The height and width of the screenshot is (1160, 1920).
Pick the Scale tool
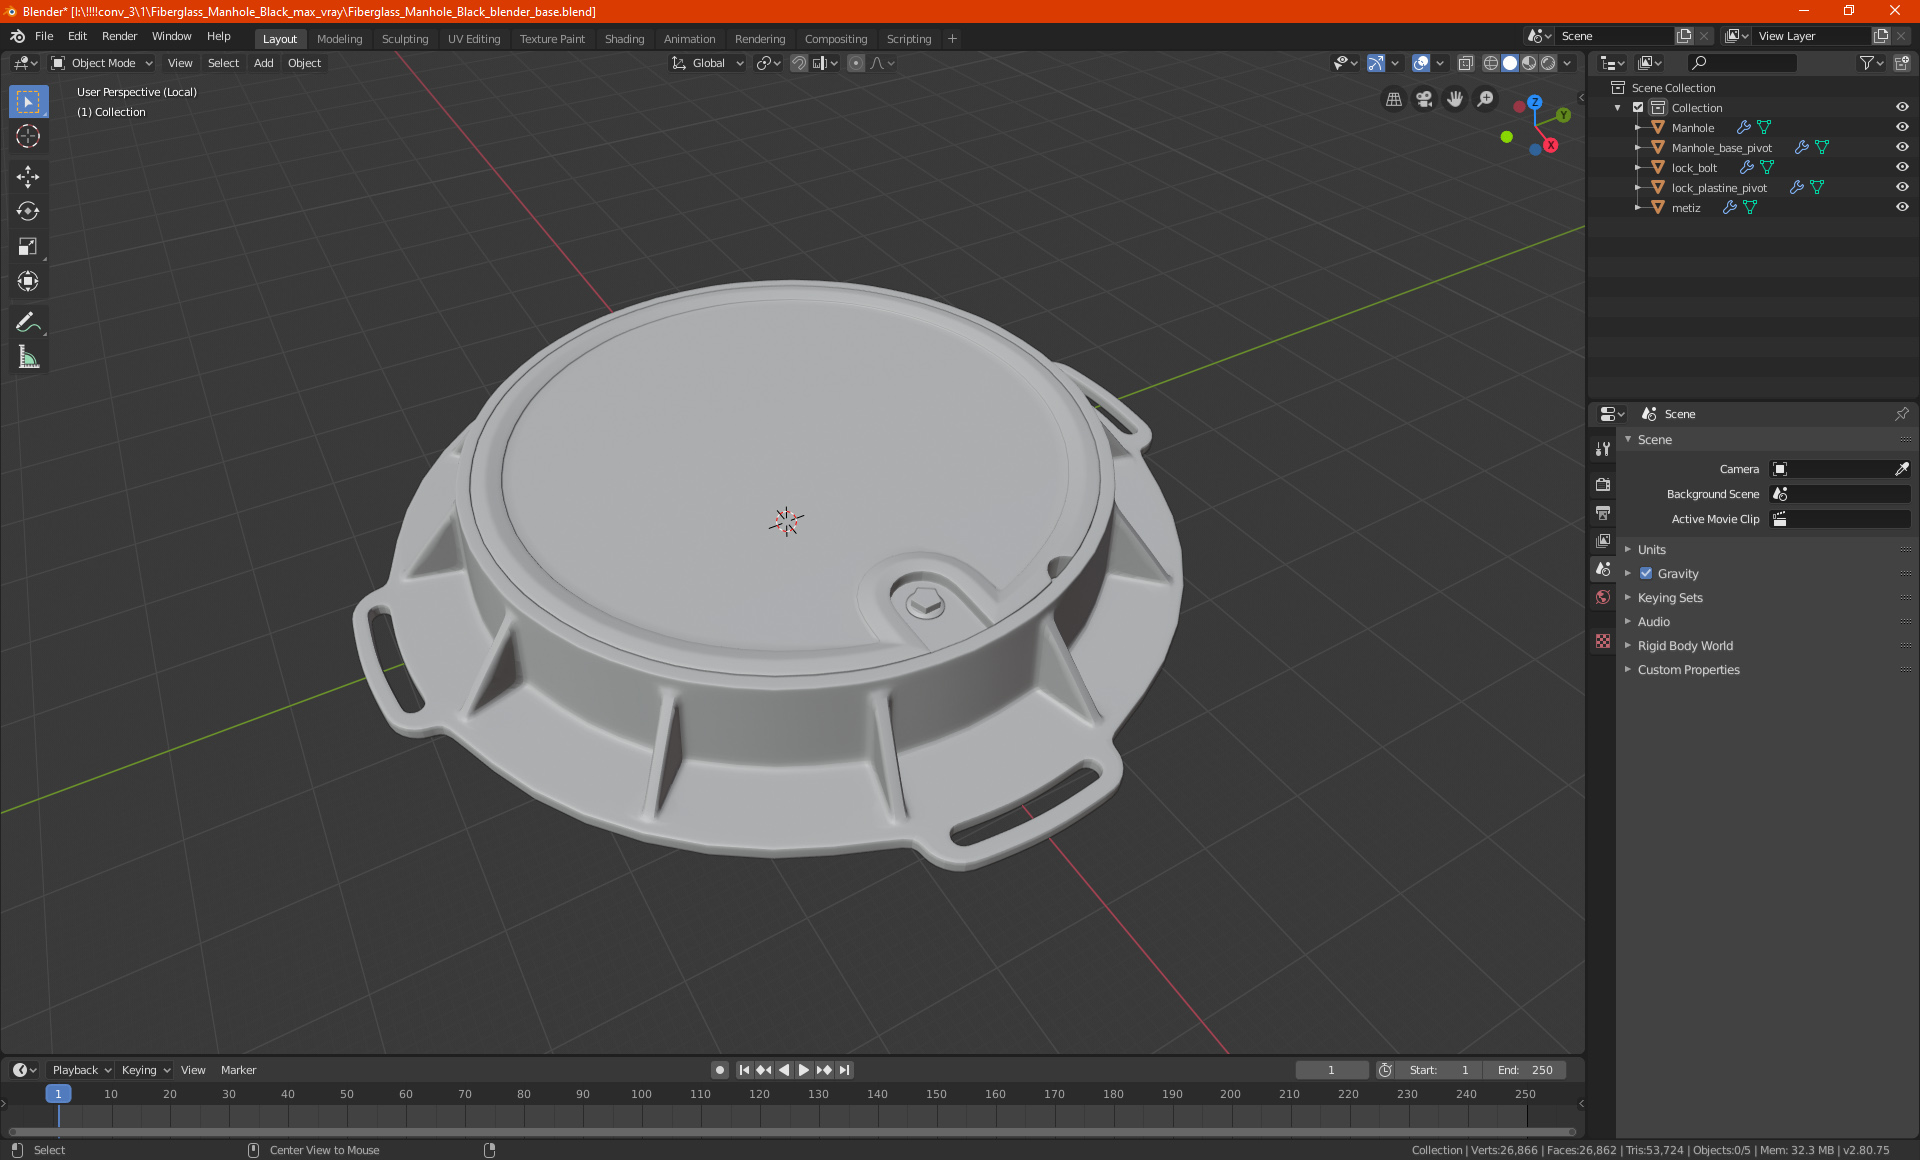point(28,247)
